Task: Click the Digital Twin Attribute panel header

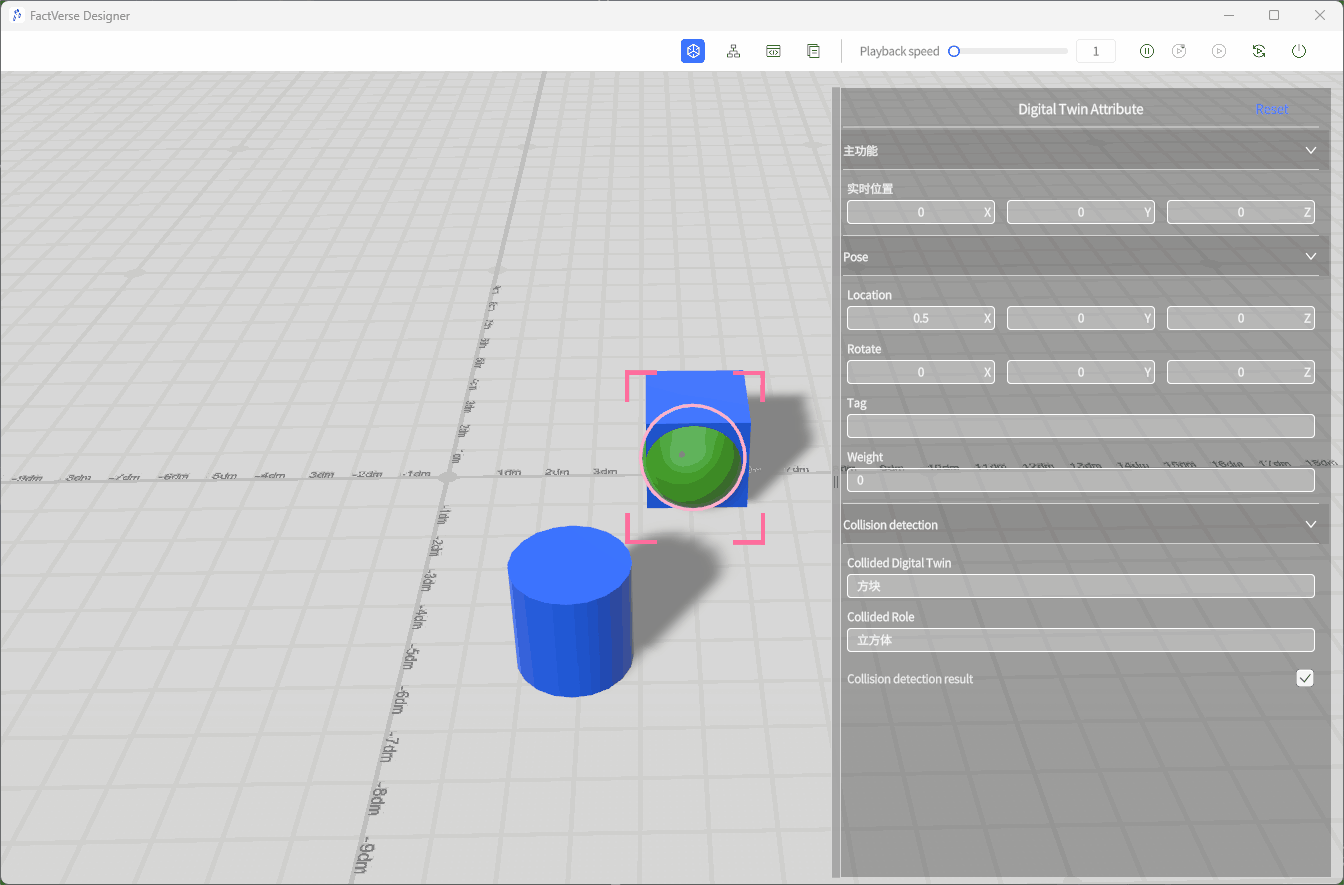Action: coord(1080,109)
